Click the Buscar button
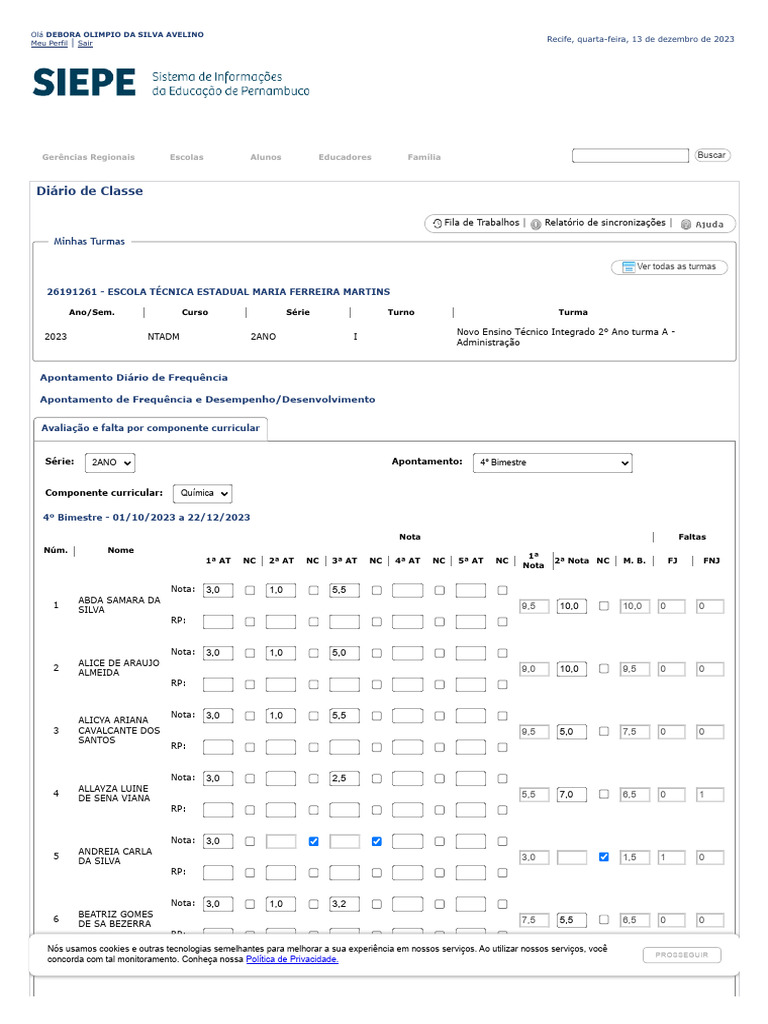Image resolution: width=768 pixels, height=1024 pixels. coord(712,155)
